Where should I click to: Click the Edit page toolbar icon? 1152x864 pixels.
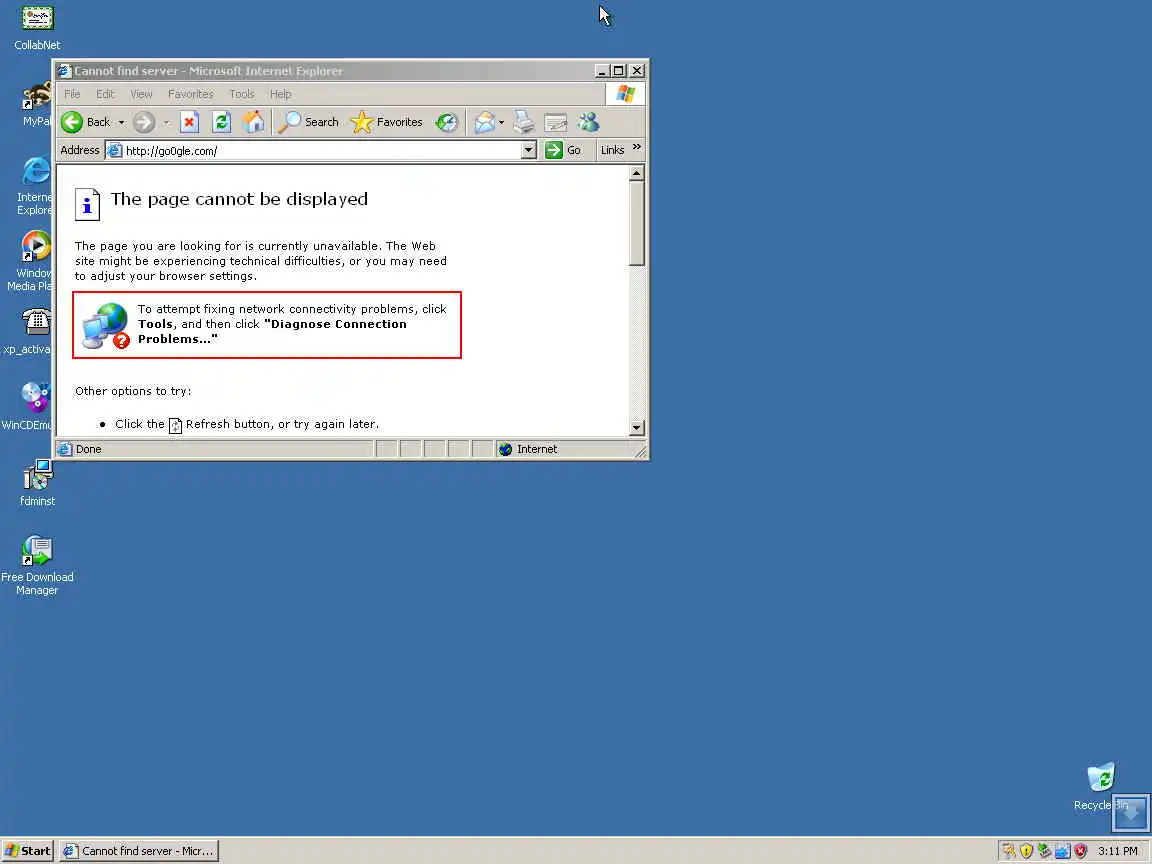coord(555,122)
